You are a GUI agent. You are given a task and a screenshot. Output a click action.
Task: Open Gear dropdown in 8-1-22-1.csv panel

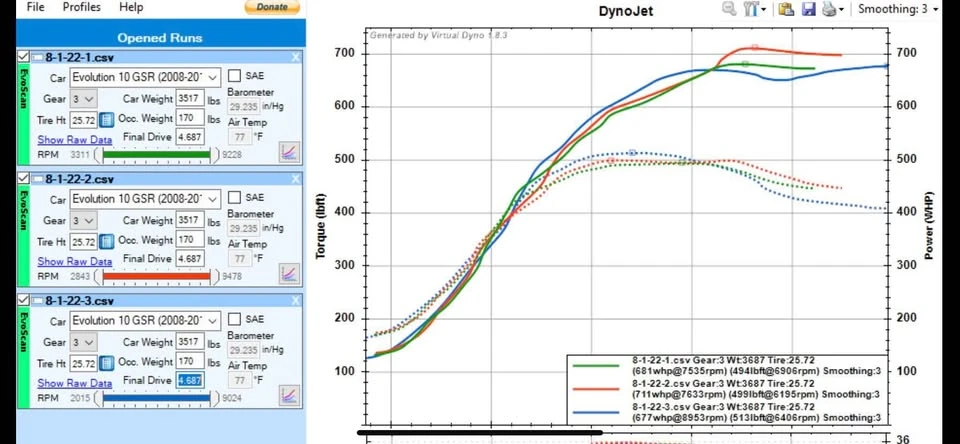[83, 99]
